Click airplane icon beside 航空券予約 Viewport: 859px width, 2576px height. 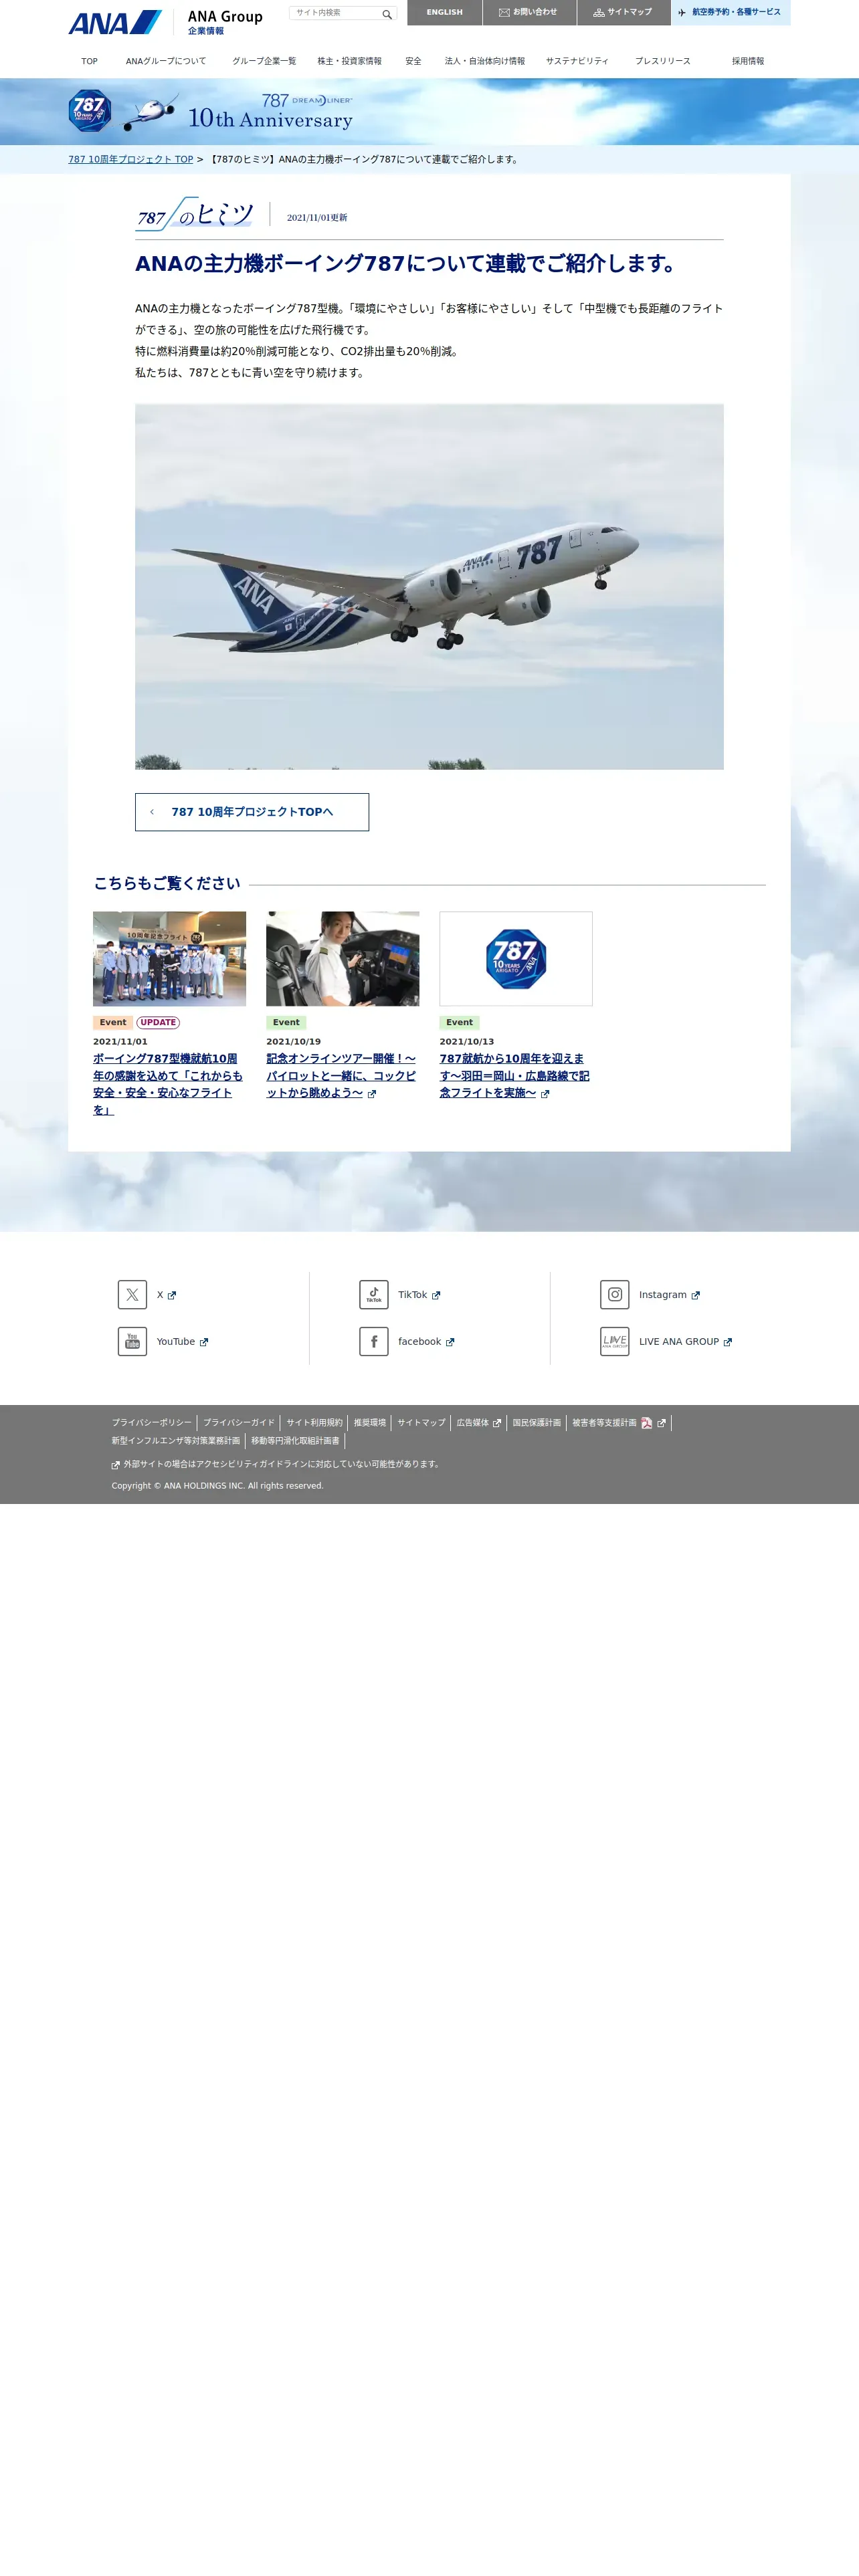coord(682,13)
